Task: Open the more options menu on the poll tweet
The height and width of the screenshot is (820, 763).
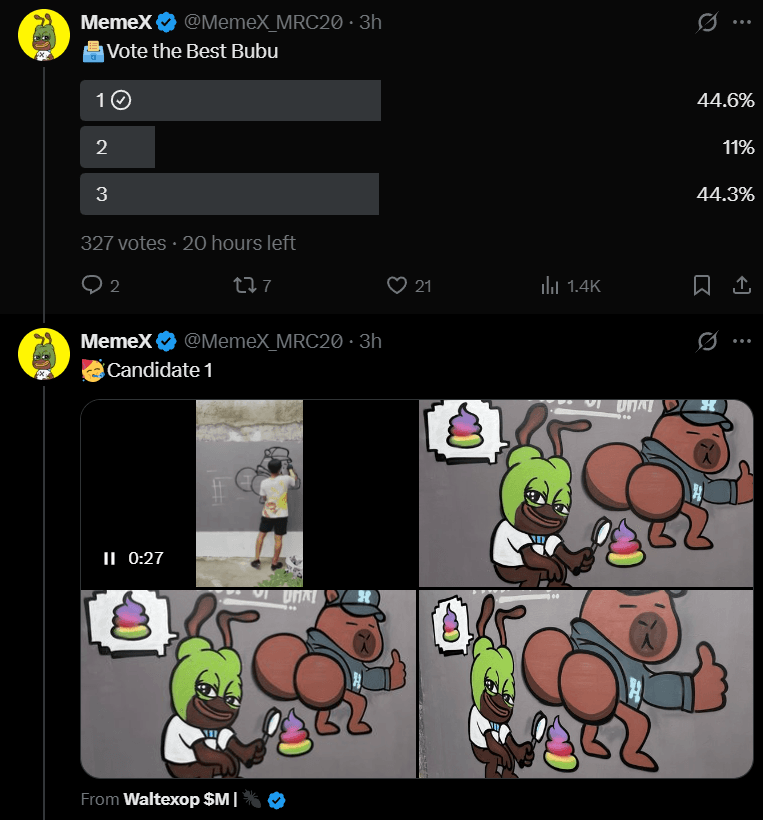Action: pyautogui.click(x=743, y=21)
